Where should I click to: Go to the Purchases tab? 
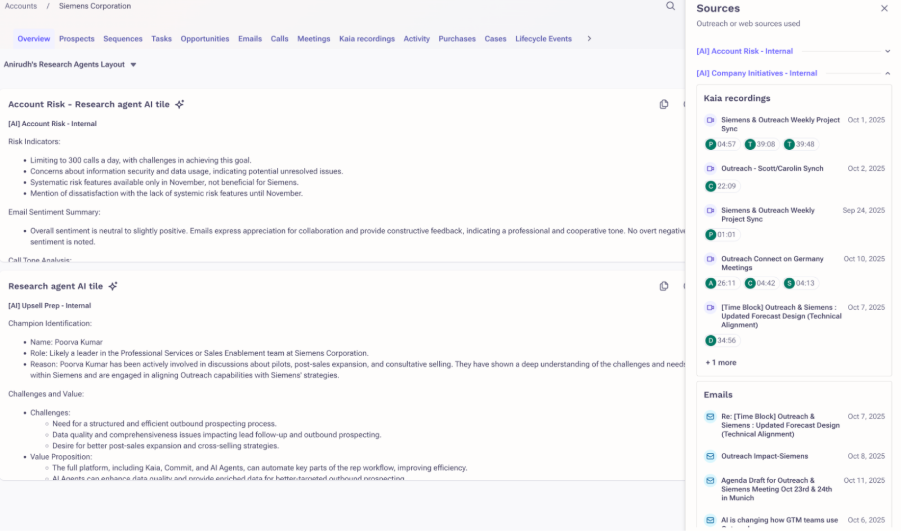coord(457,39)
